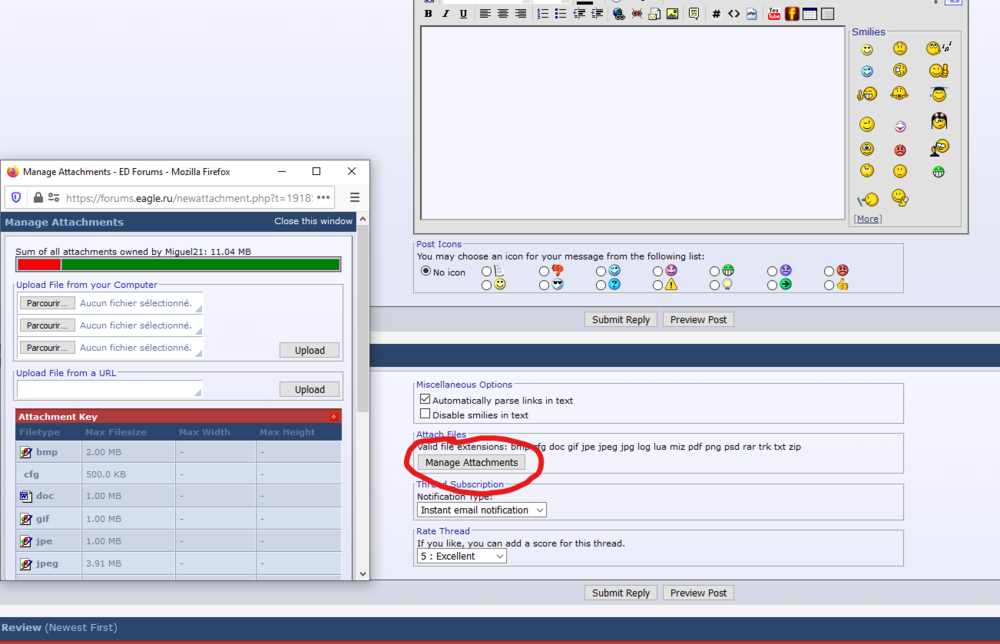The height and width of the screenshot is (644, 1000).
Task: Insert YouTube video tag icon
Action: (x=774, y=13)
